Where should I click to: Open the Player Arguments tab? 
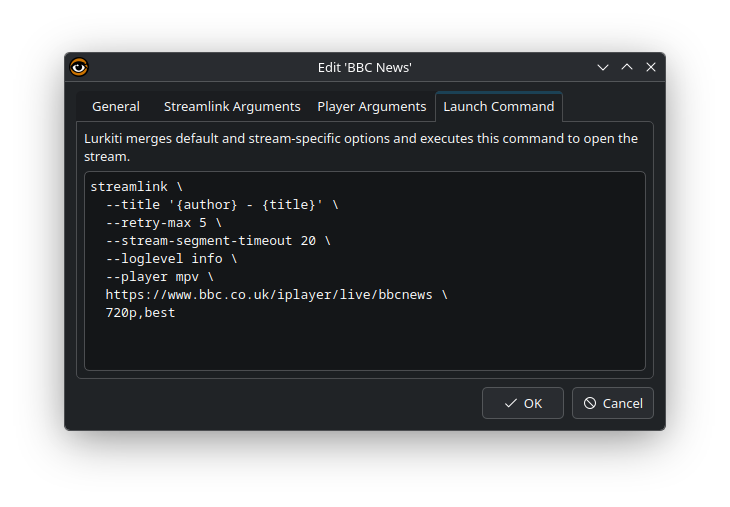372,107
